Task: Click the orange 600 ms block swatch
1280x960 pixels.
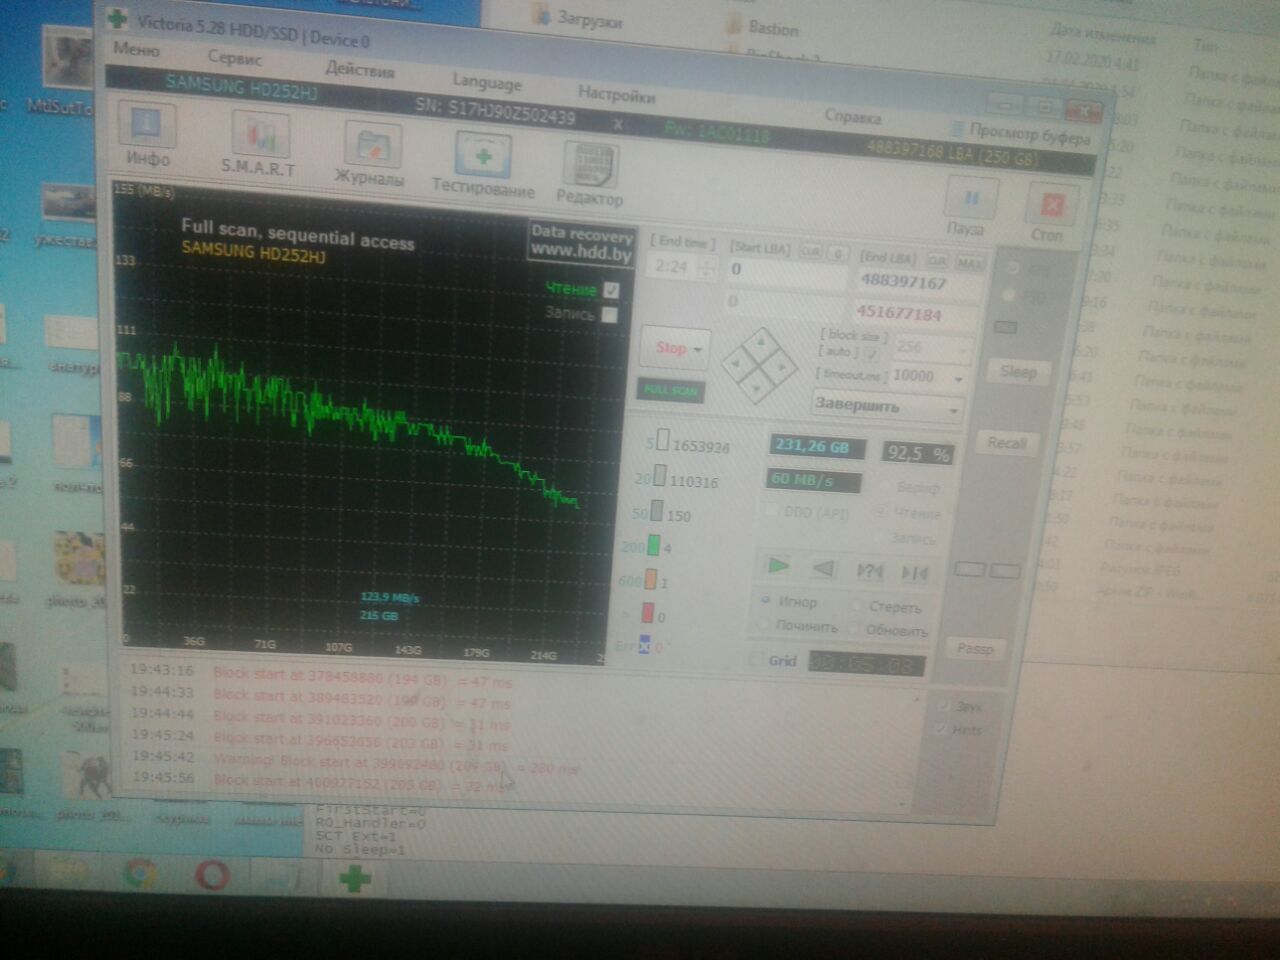Action: (650, 580)
